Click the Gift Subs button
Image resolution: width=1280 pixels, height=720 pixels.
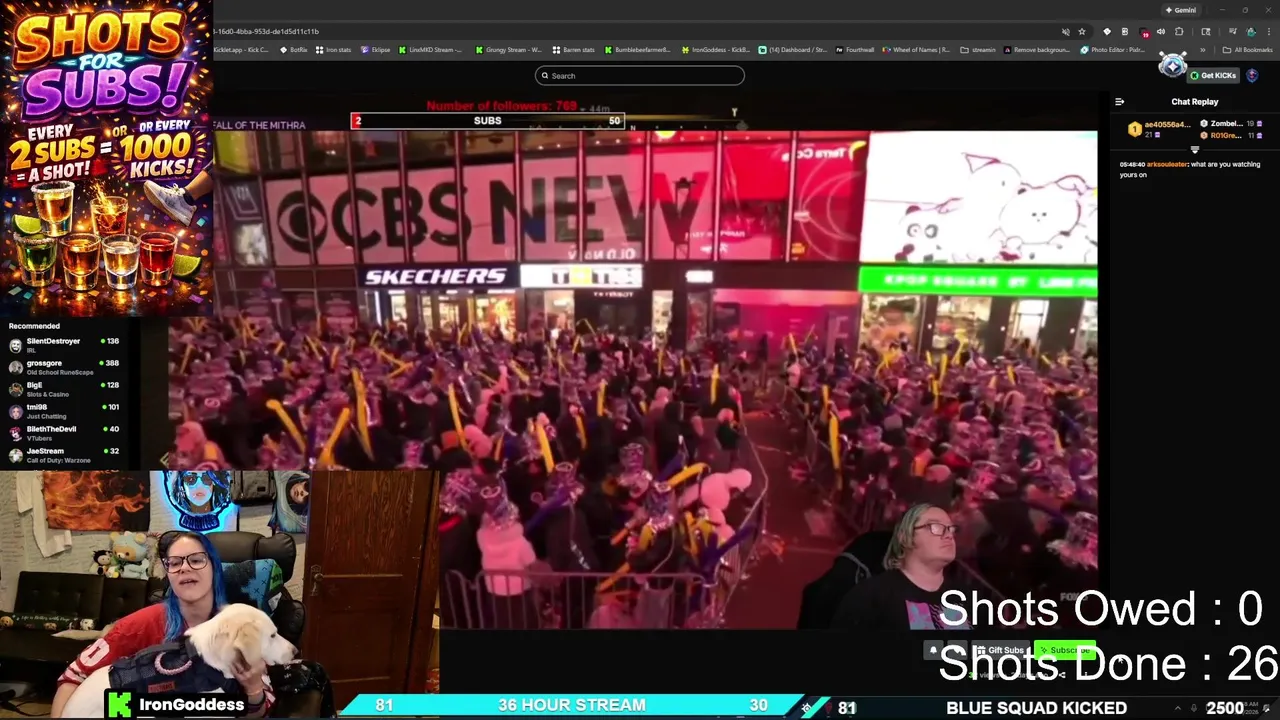pyautogui.click(x=1000, y=650)
